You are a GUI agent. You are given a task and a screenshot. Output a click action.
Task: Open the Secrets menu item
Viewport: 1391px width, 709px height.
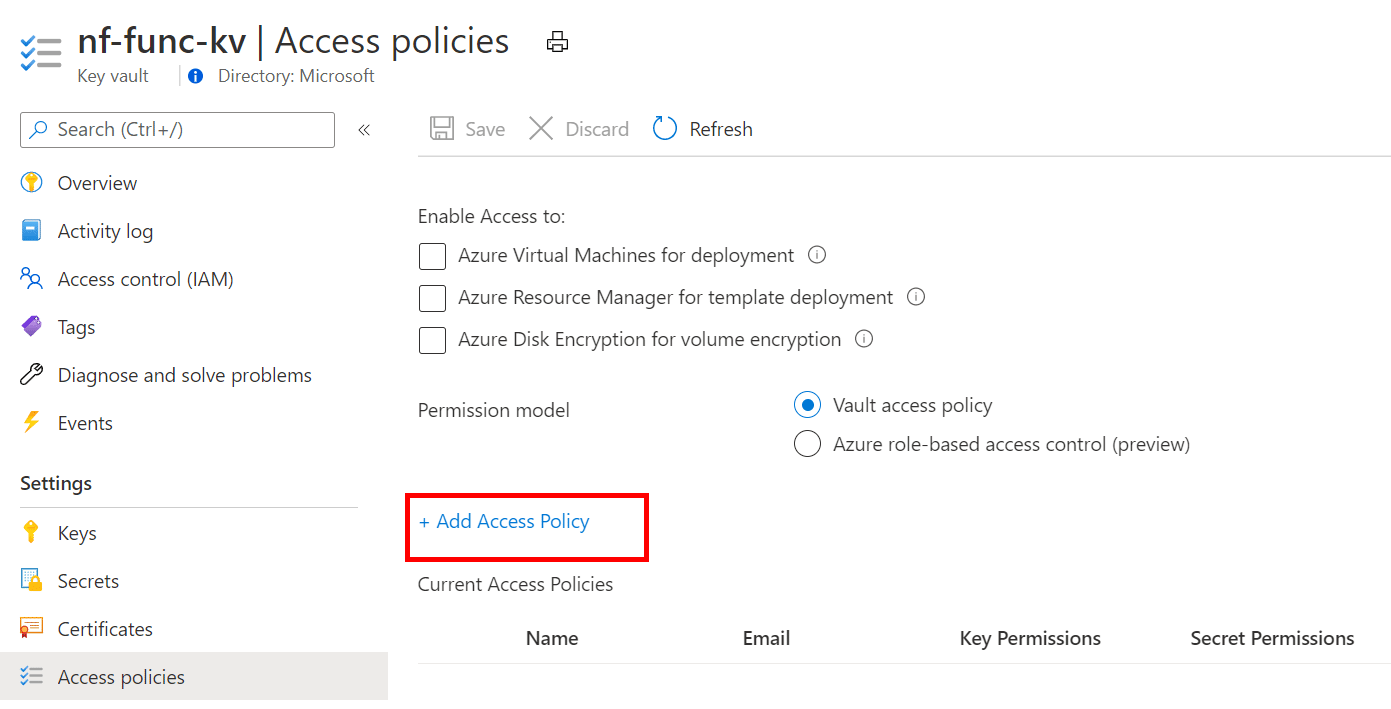[88, 581]
